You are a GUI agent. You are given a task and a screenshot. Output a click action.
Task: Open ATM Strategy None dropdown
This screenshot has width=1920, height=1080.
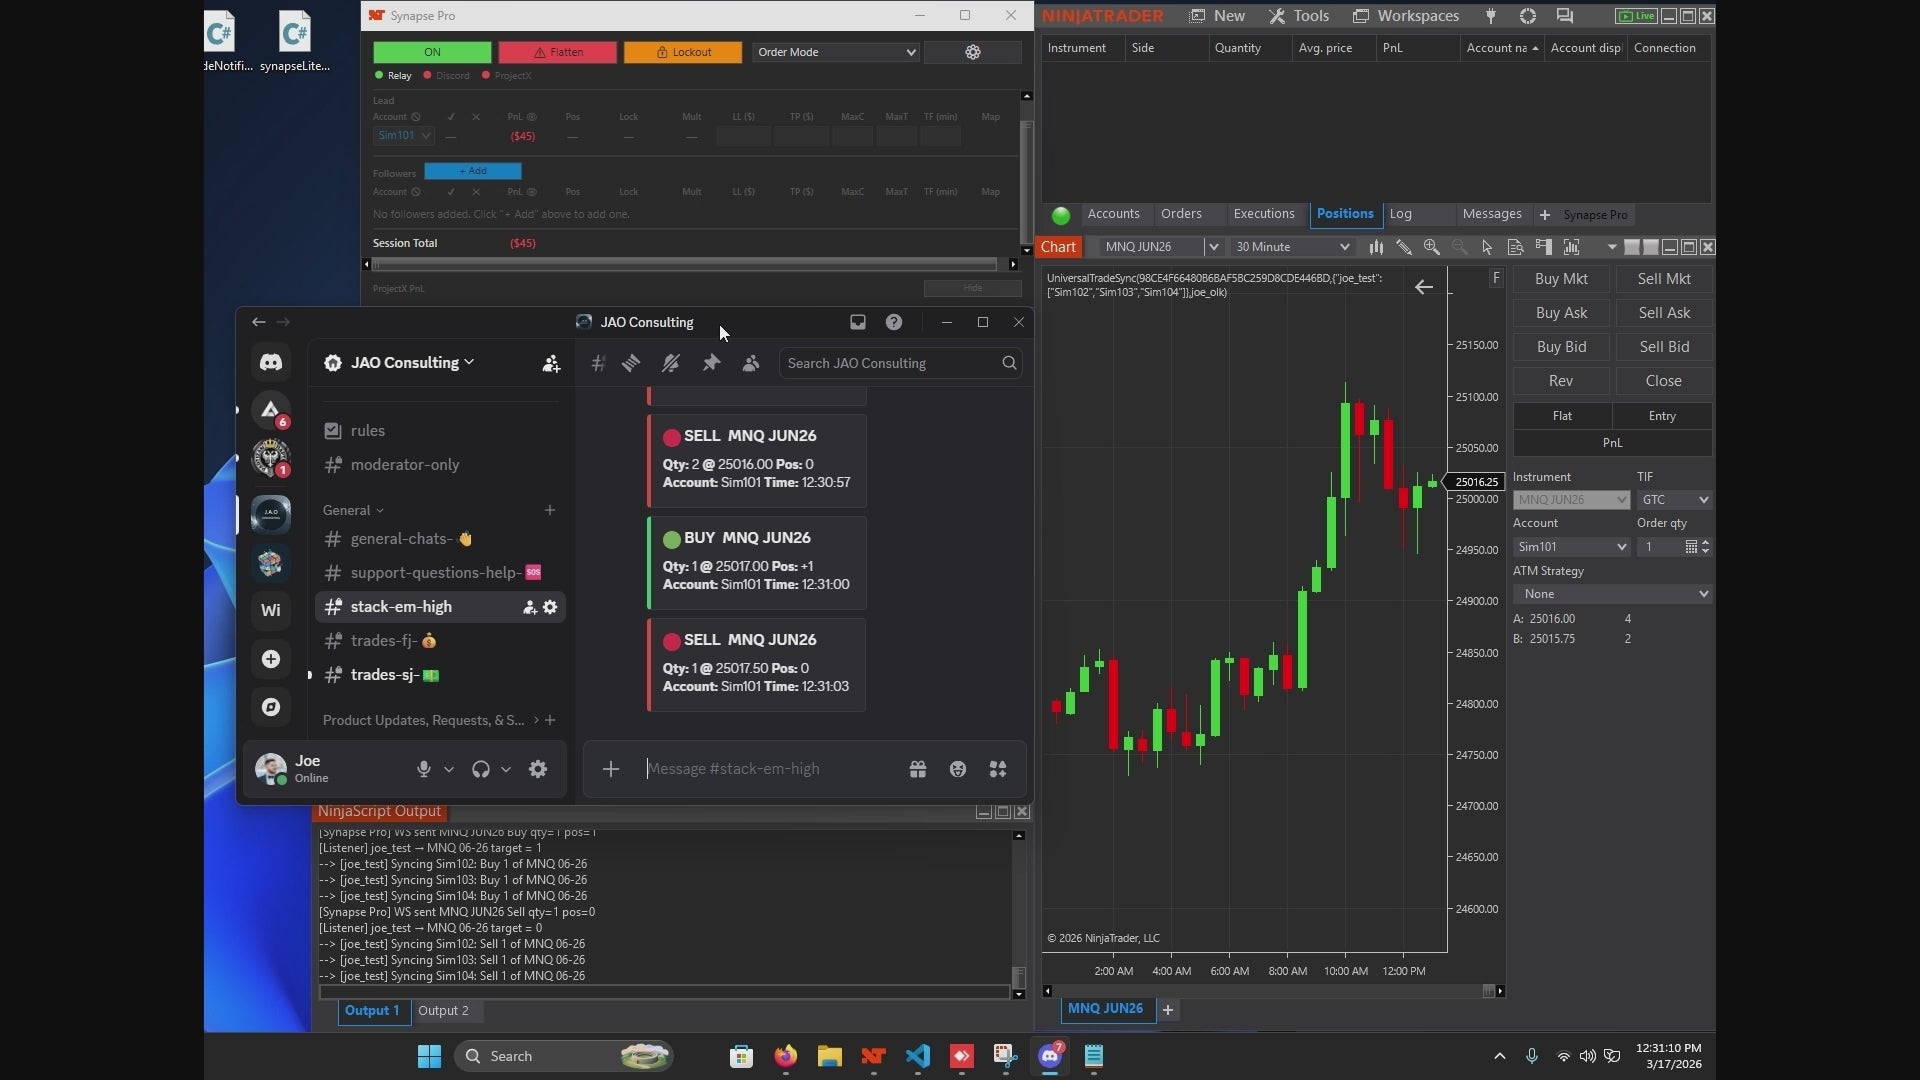click(x=1612, y=594)
